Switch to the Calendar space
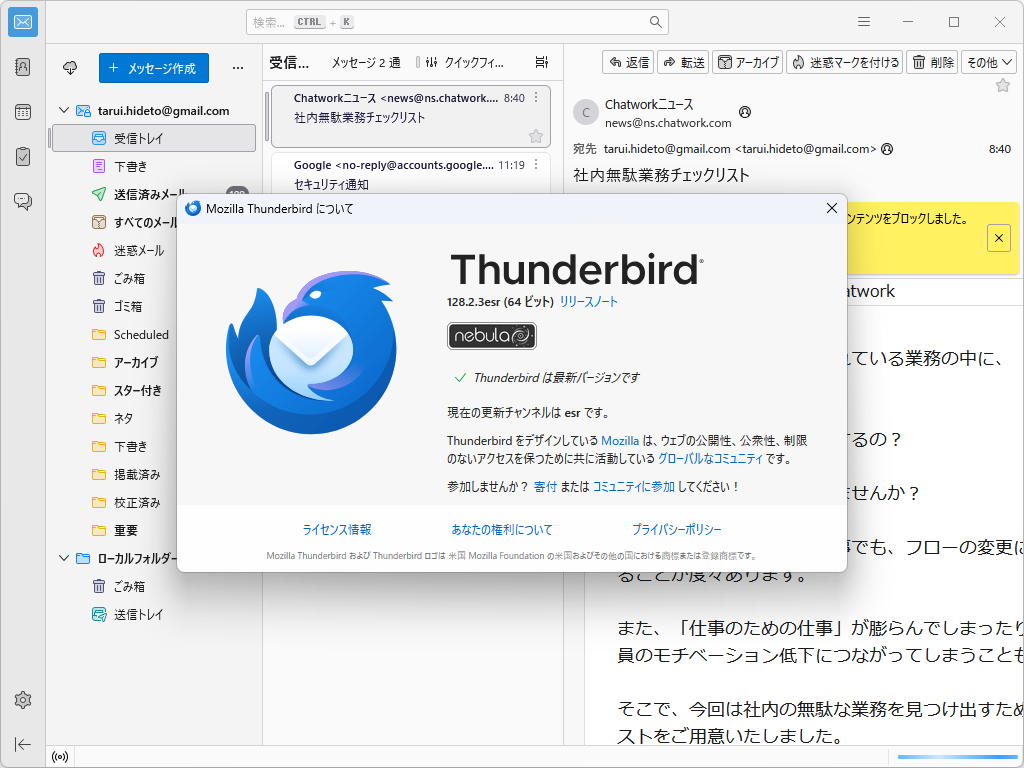Viewport: 1024px width, 768px height. [22, 112]
